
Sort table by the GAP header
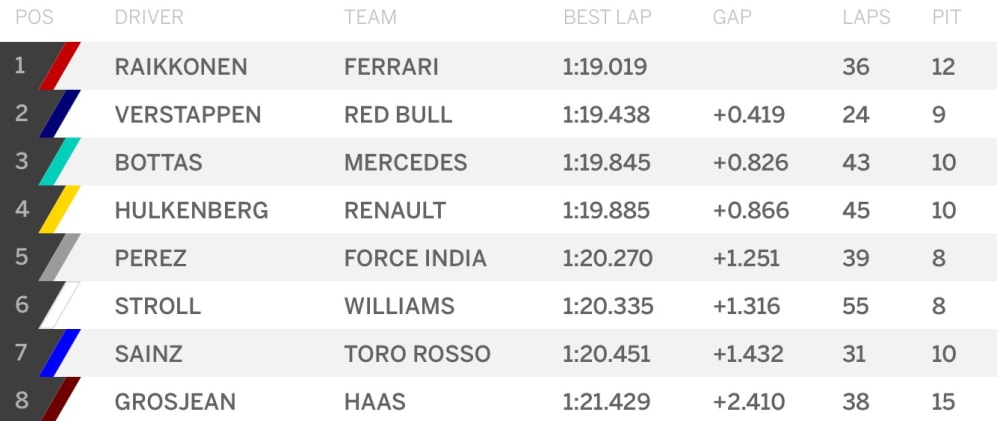click(732, 17)
